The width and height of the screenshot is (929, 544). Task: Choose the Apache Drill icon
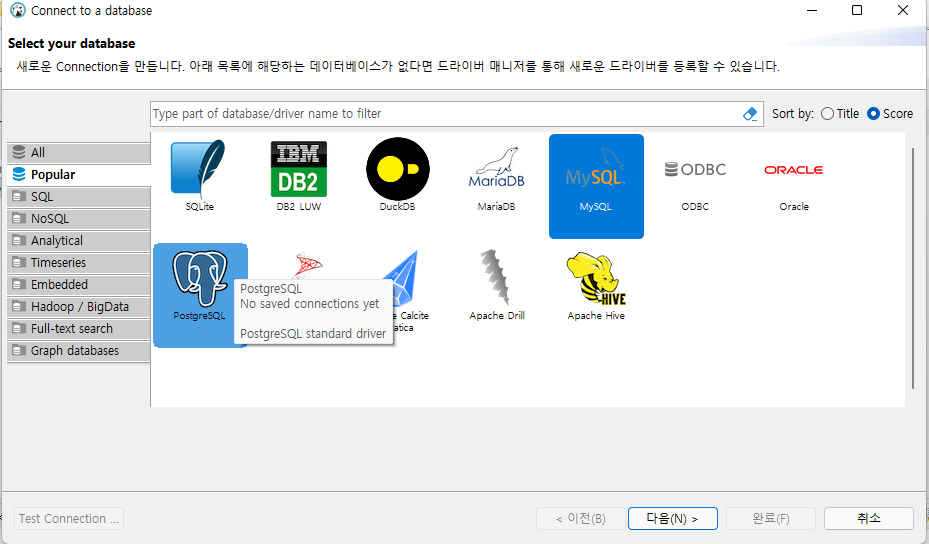(496, 277)
